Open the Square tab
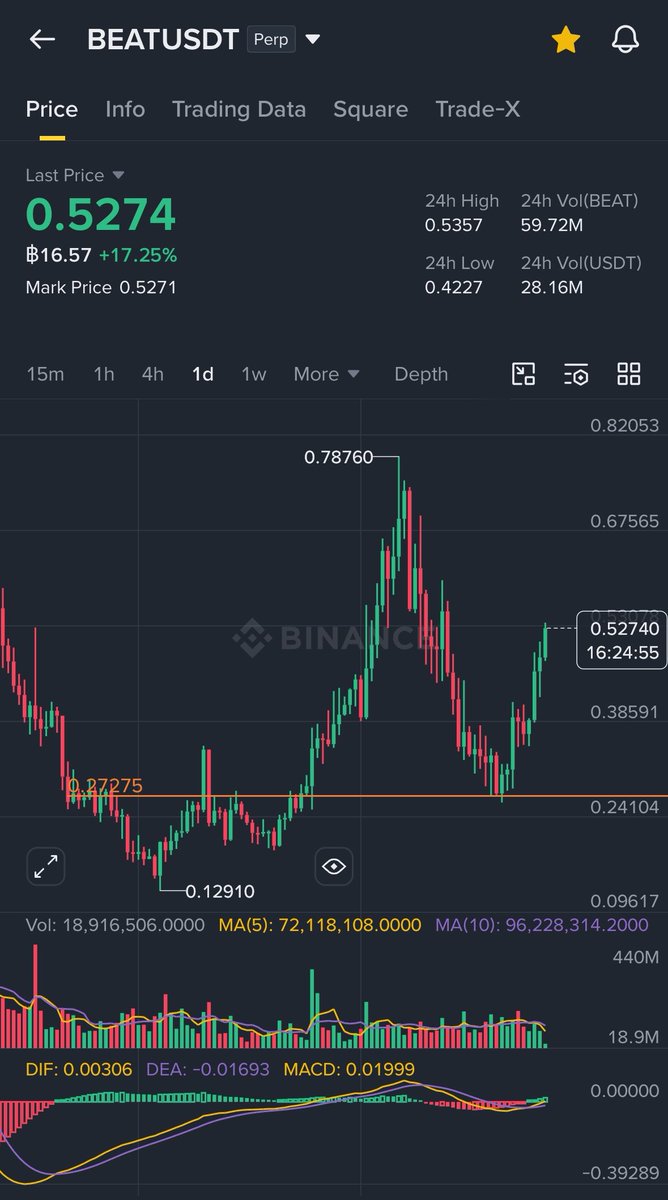Image resolution: width=668 pixels, height=1200 pixels. tap(370, 109)
